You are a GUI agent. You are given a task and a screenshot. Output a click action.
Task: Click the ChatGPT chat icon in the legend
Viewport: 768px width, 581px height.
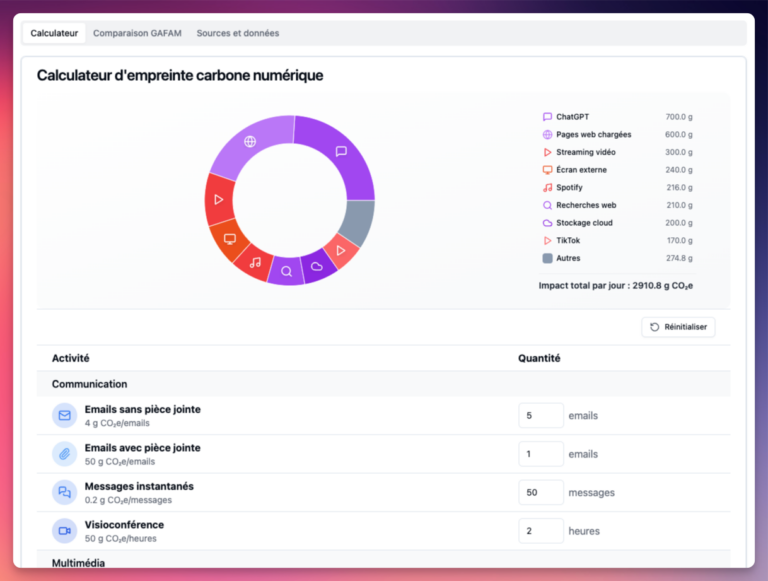point(547,117)
